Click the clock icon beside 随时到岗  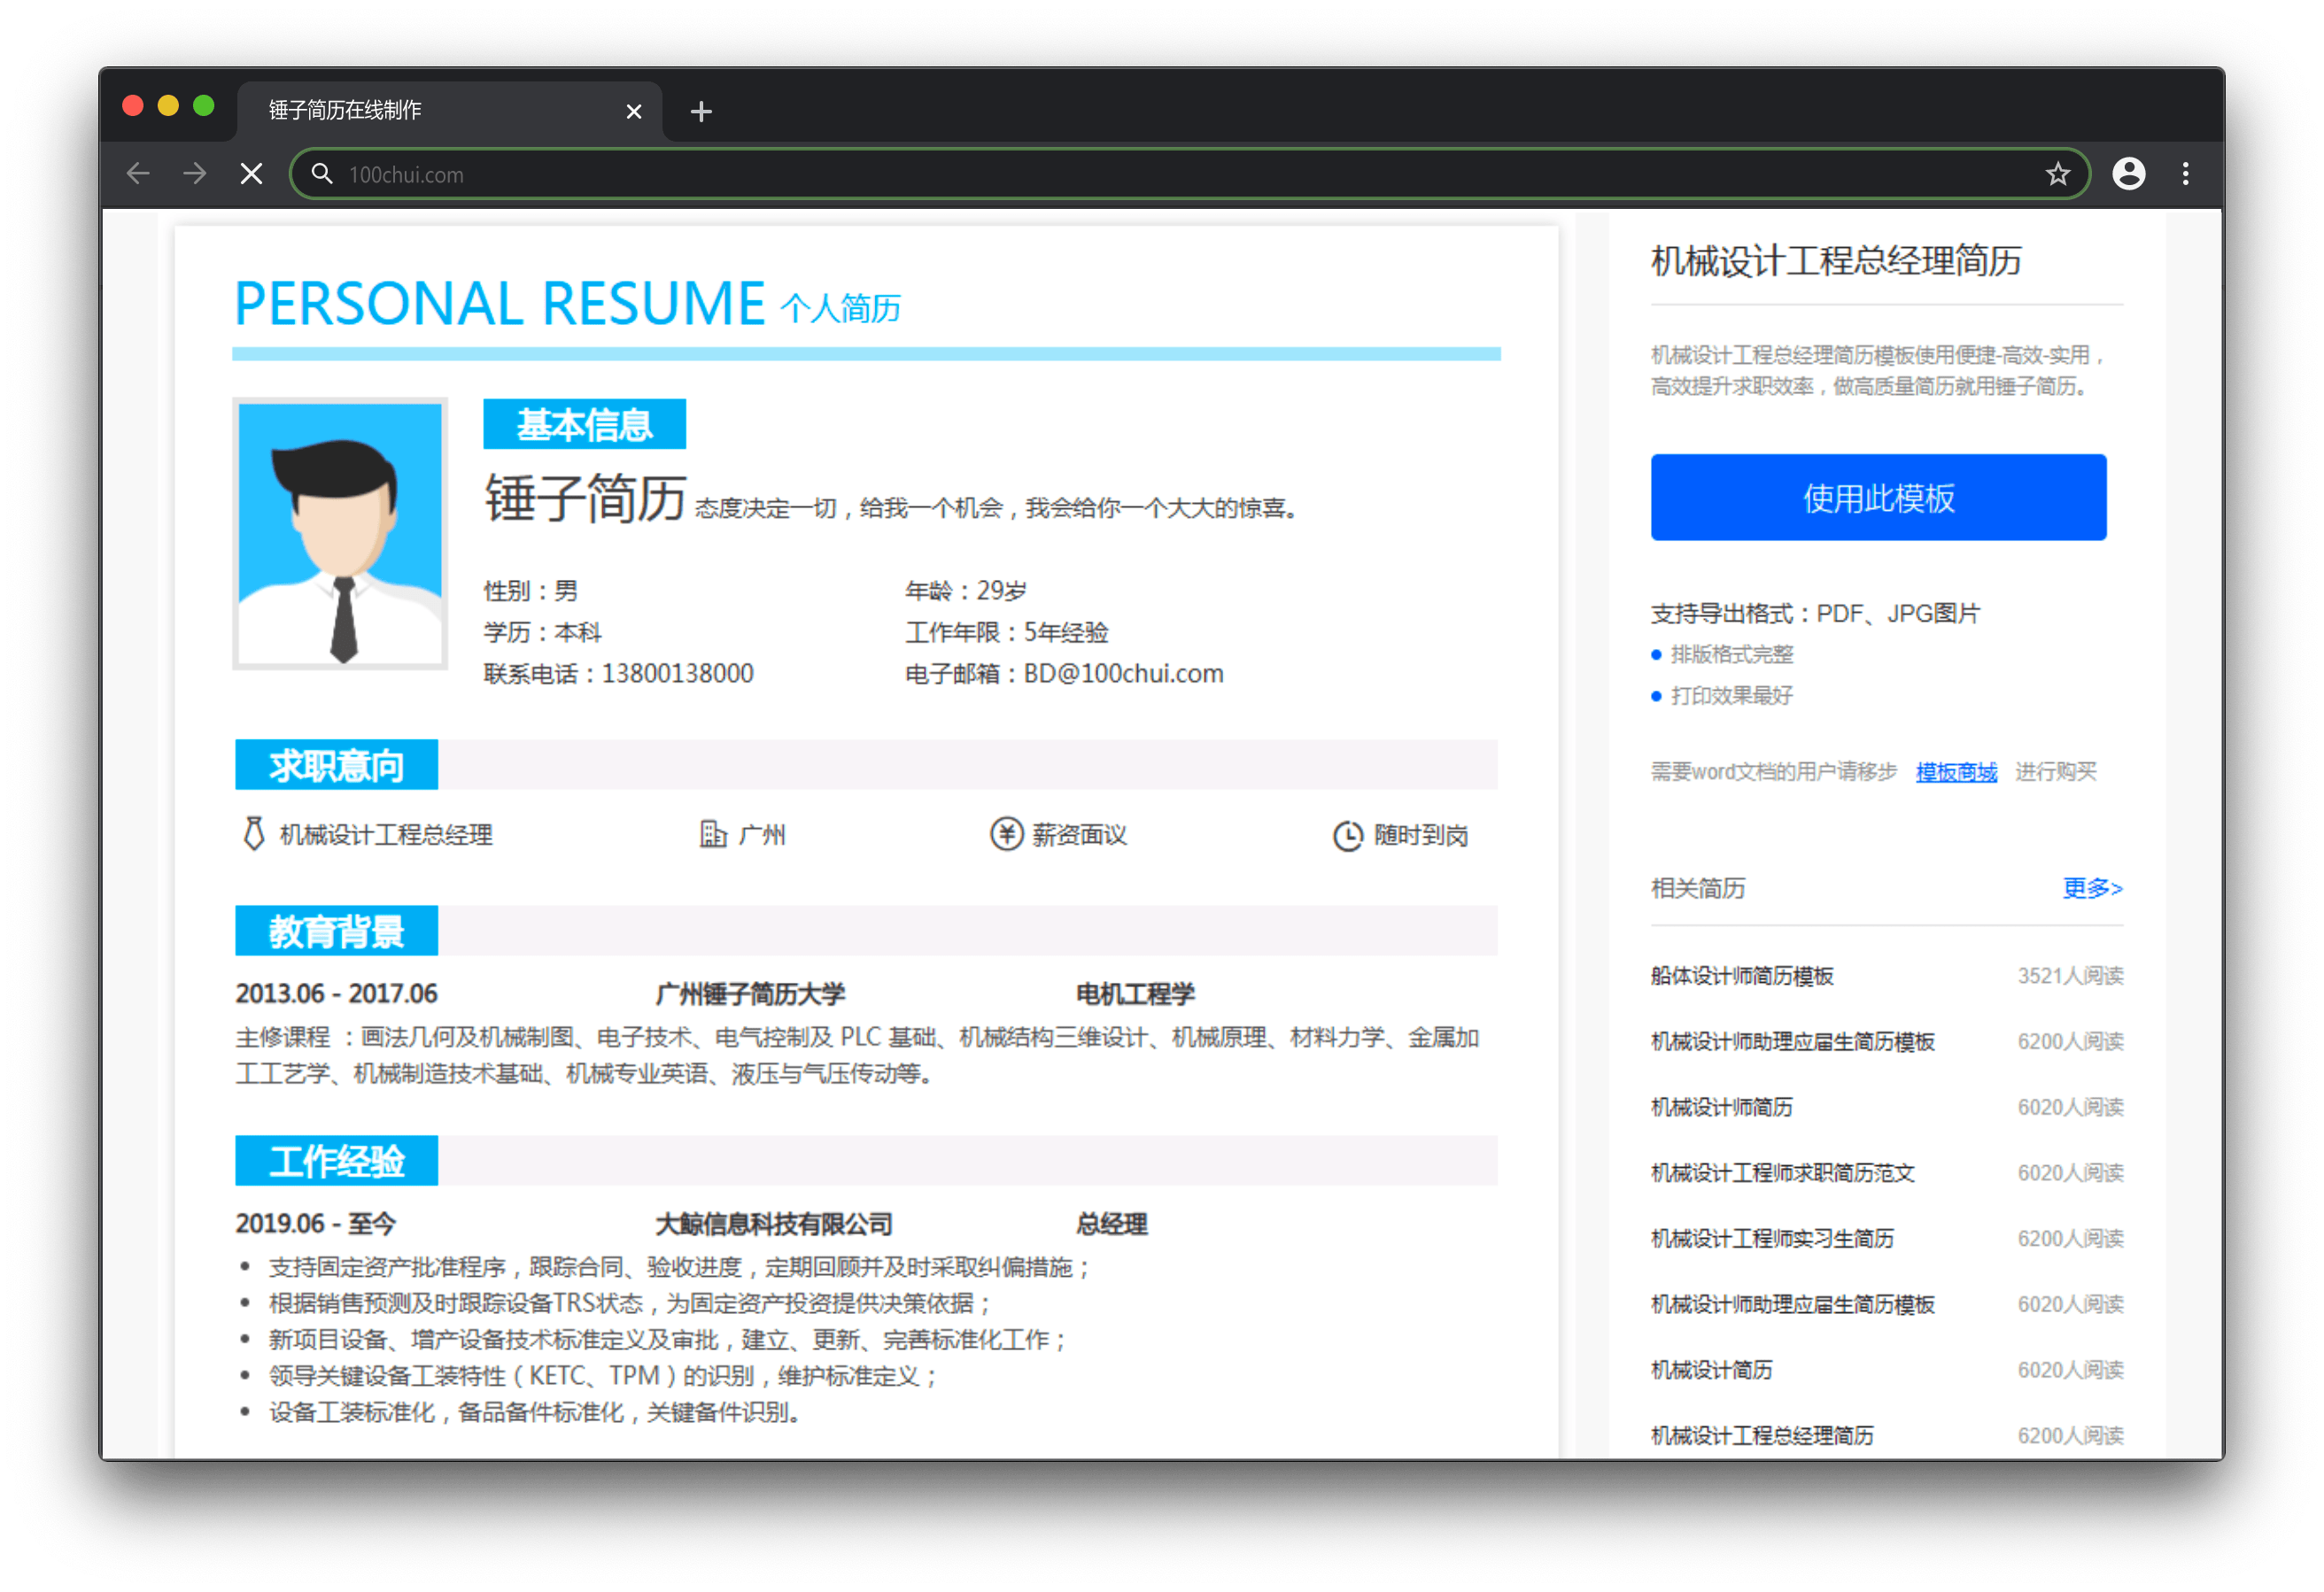click(1347, 836)
